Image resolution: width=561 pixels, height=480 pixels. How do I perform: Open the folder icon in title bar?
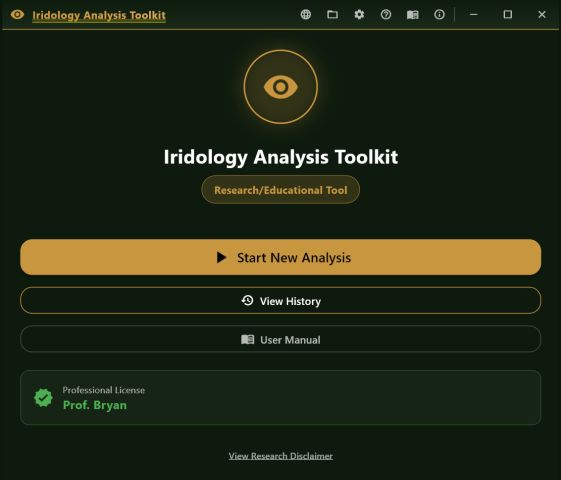tap(332, 15)
